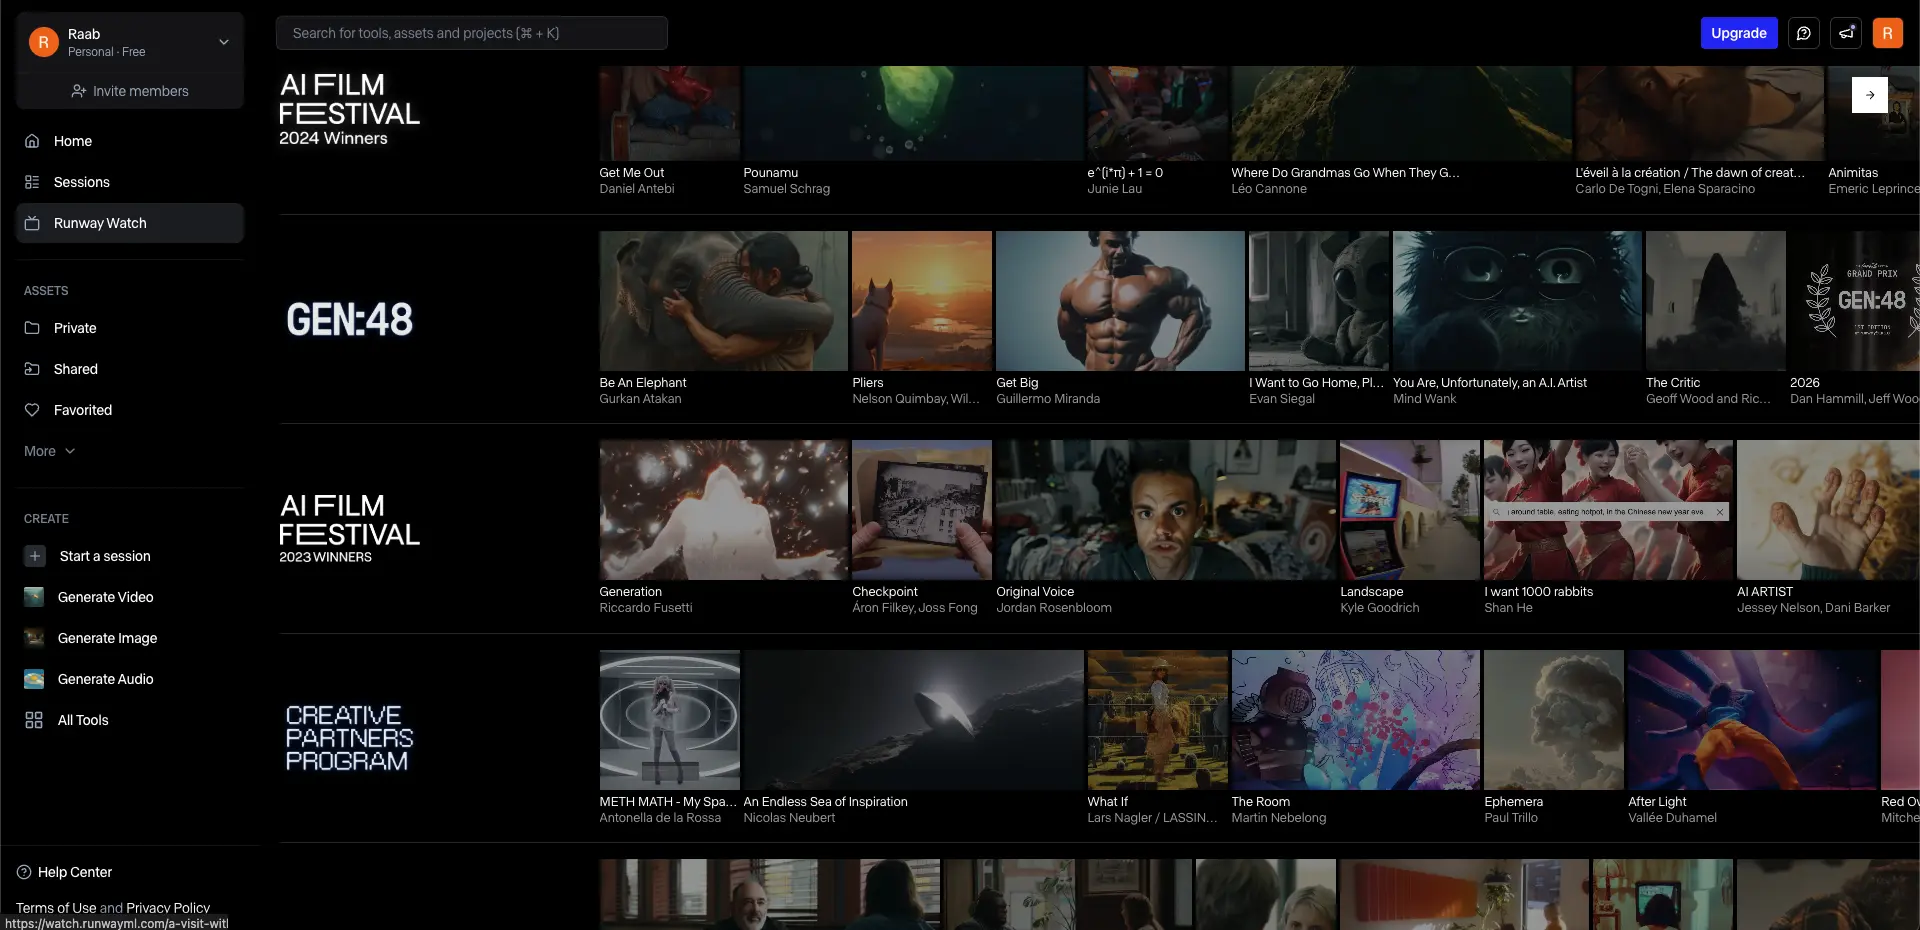Screen dimensions: 1920x930
Task: Click the Shared folder icon
Action: tap(32, 369)
